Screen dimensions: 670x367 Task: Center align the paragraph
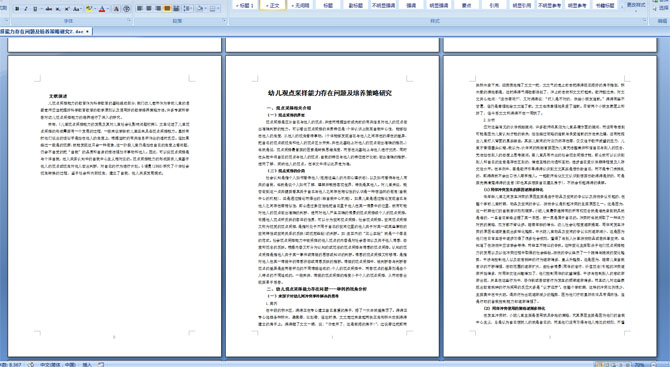[x=149, y=9]
